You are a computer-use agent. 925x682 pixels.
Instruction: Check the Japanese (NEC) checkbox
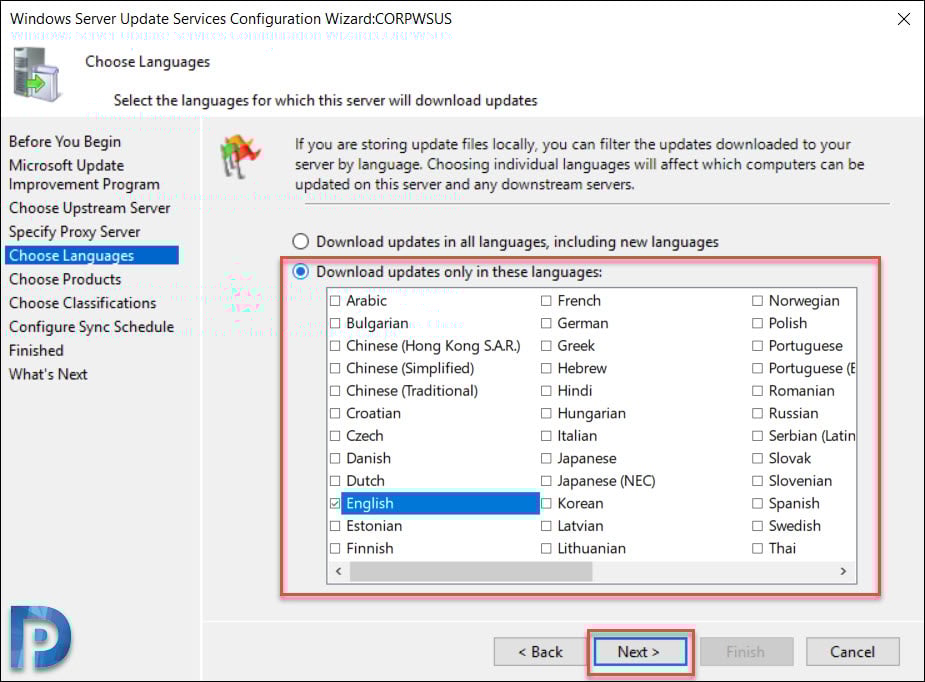click(546, 481)
